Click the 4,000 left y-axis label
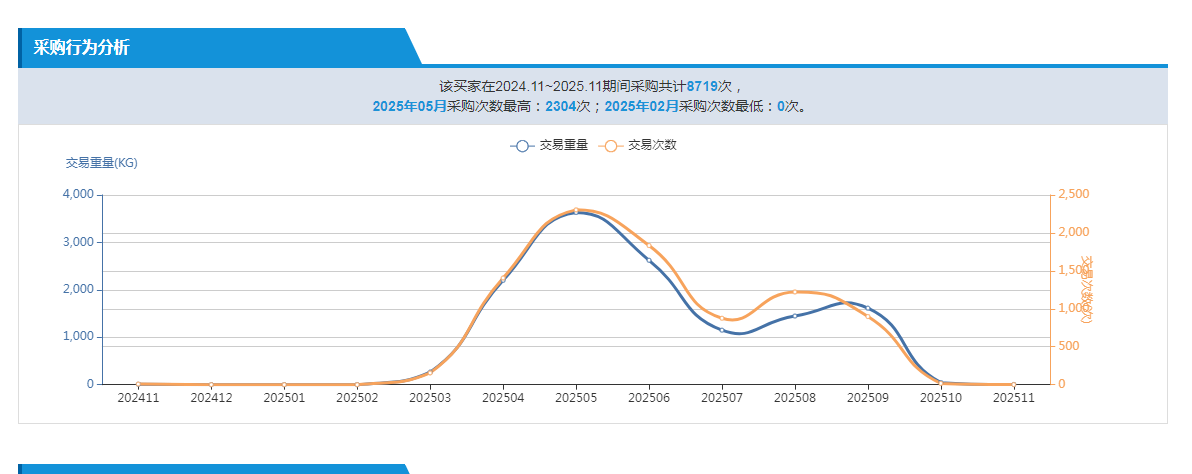The image size is (1192, 474). click(78, 195)
